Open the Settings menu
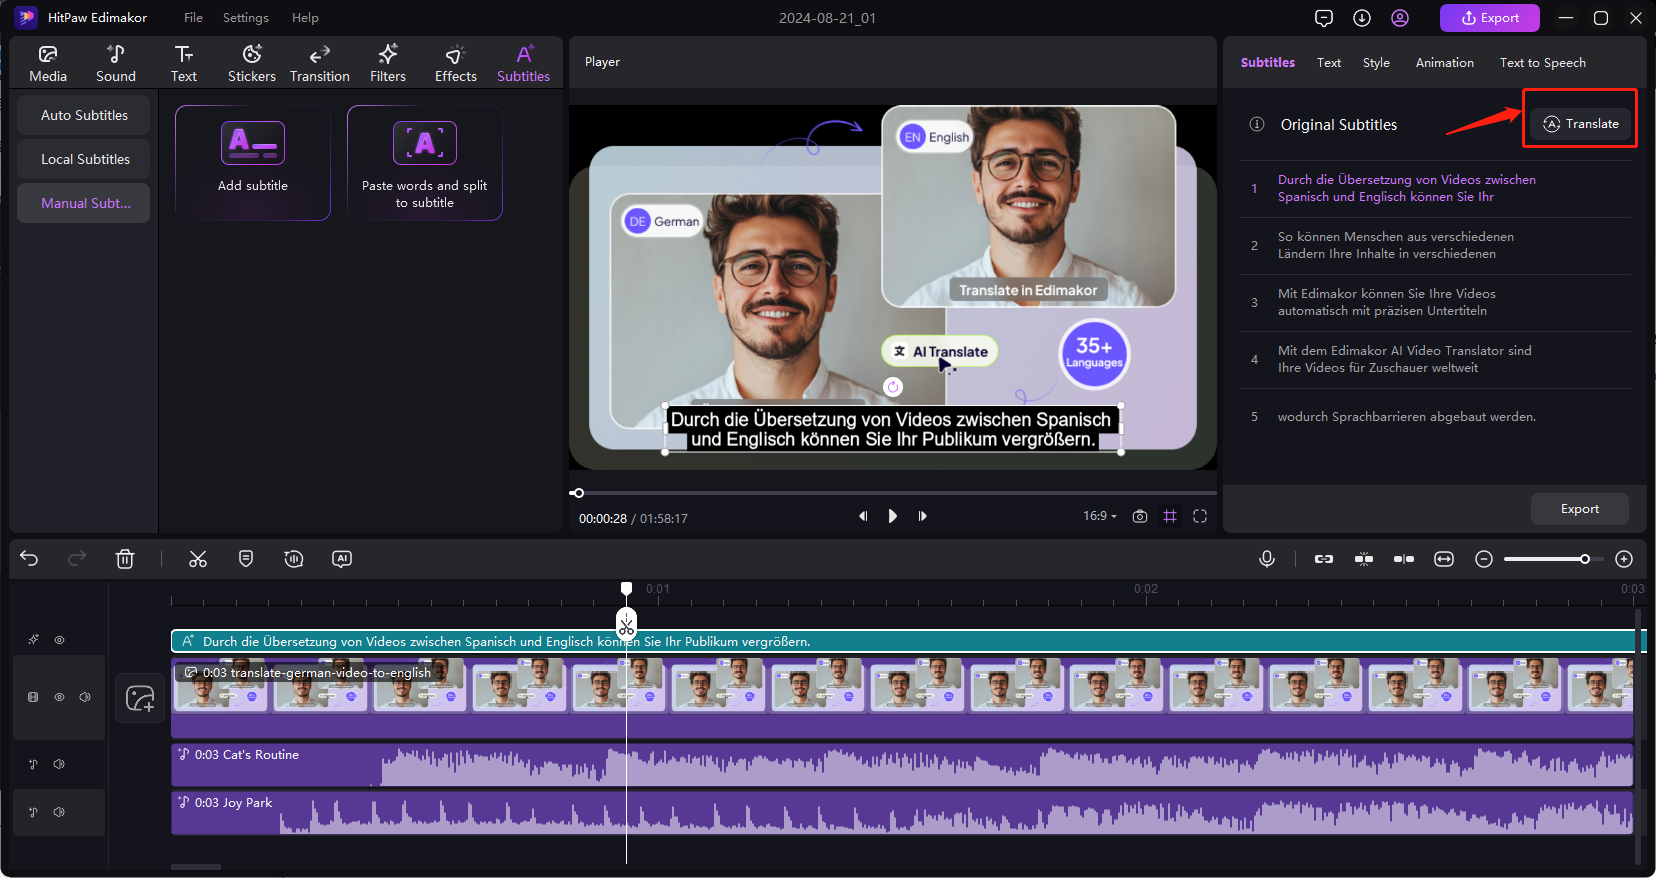The height and width of the screenshot is (878, 1656). pyautogui.click(x=246, y=18)
